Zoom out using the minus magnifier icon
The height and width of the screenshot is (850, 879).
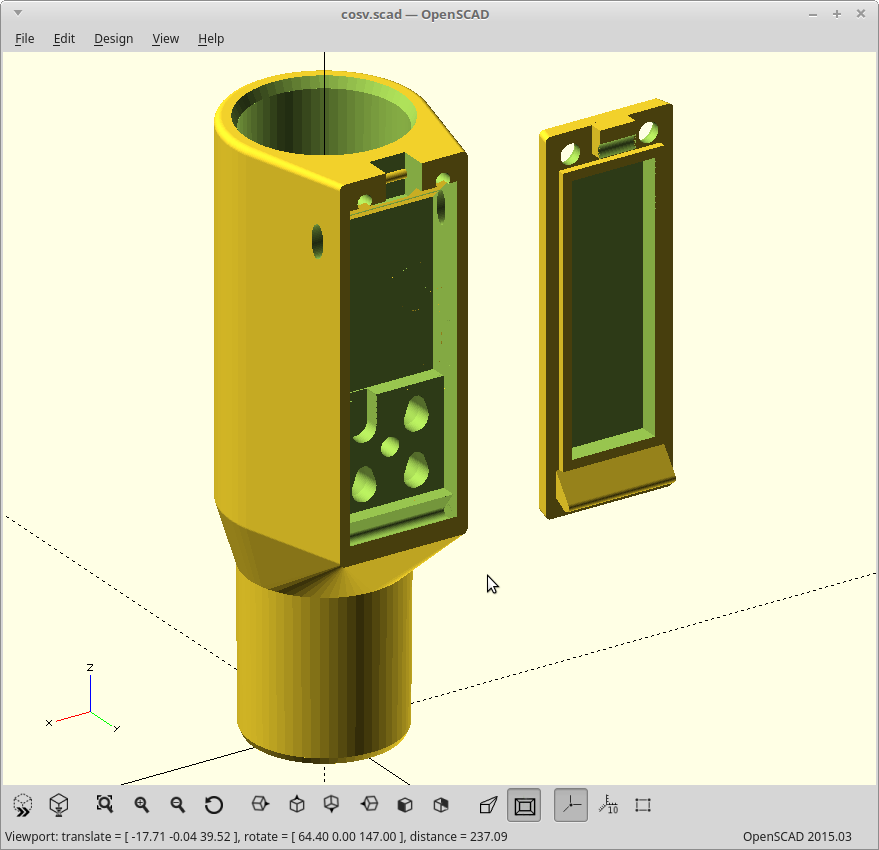(x=178, y=804)
